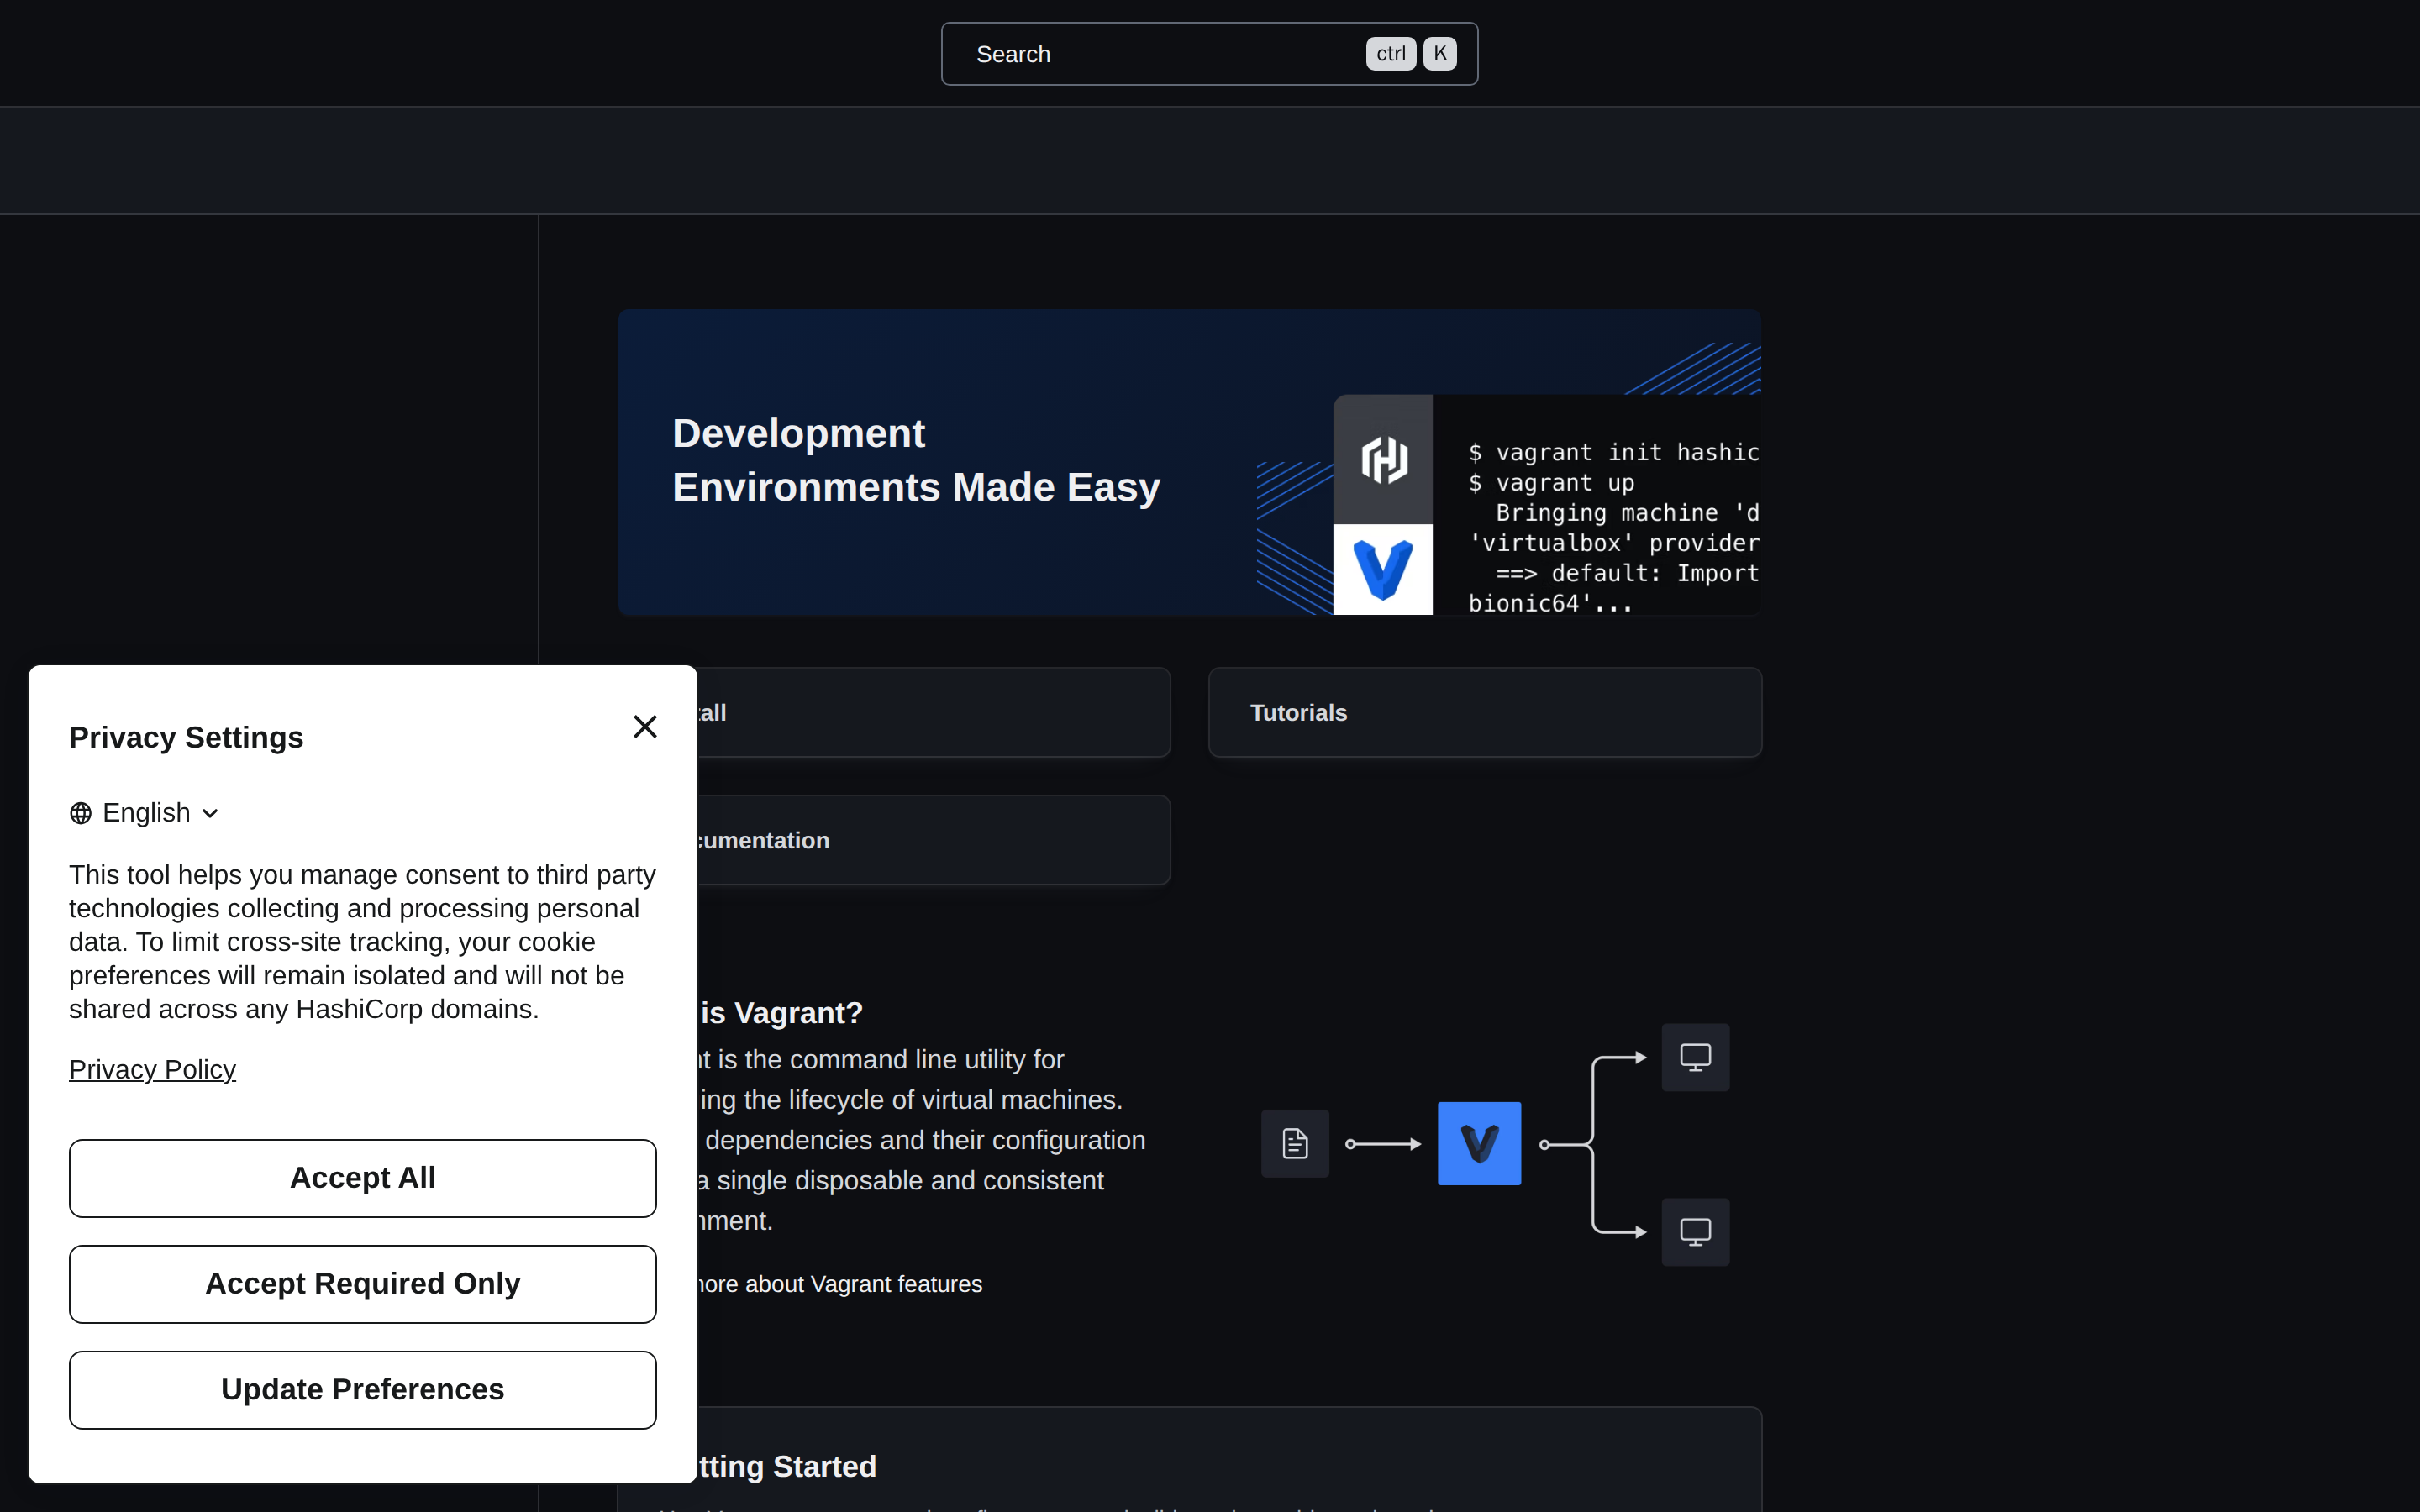Open the Privacy Policy link
2420x1512 pixels.
[152, 1069]
